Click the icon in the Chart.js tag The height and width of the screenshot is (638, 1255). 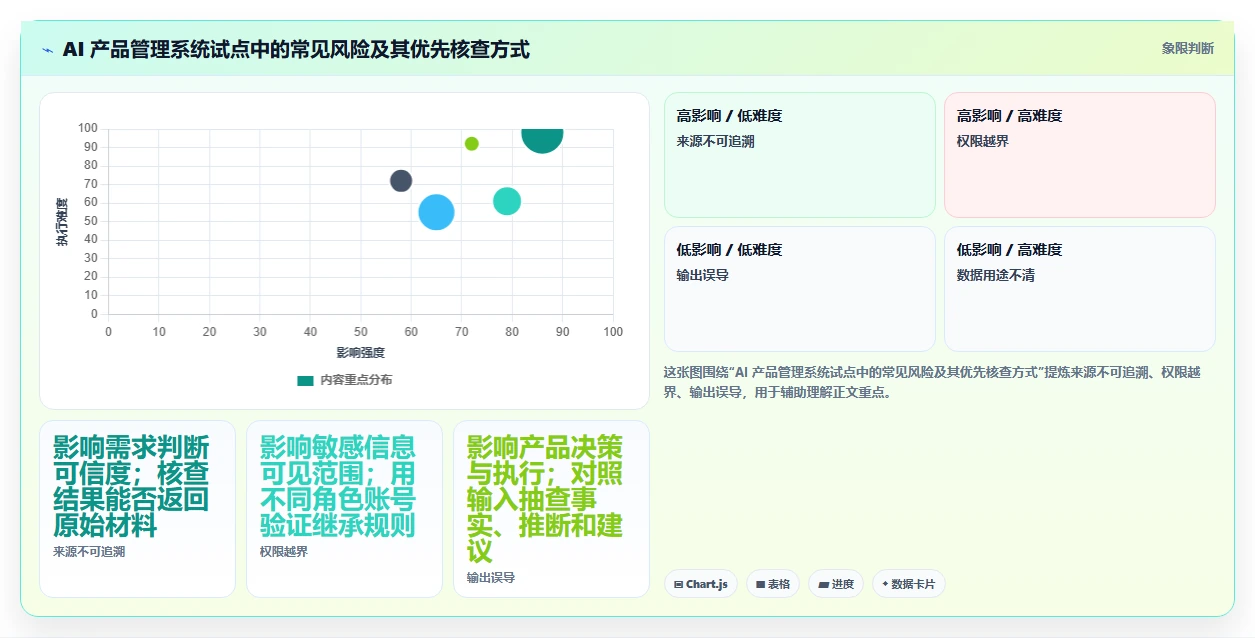click(679, 584)
